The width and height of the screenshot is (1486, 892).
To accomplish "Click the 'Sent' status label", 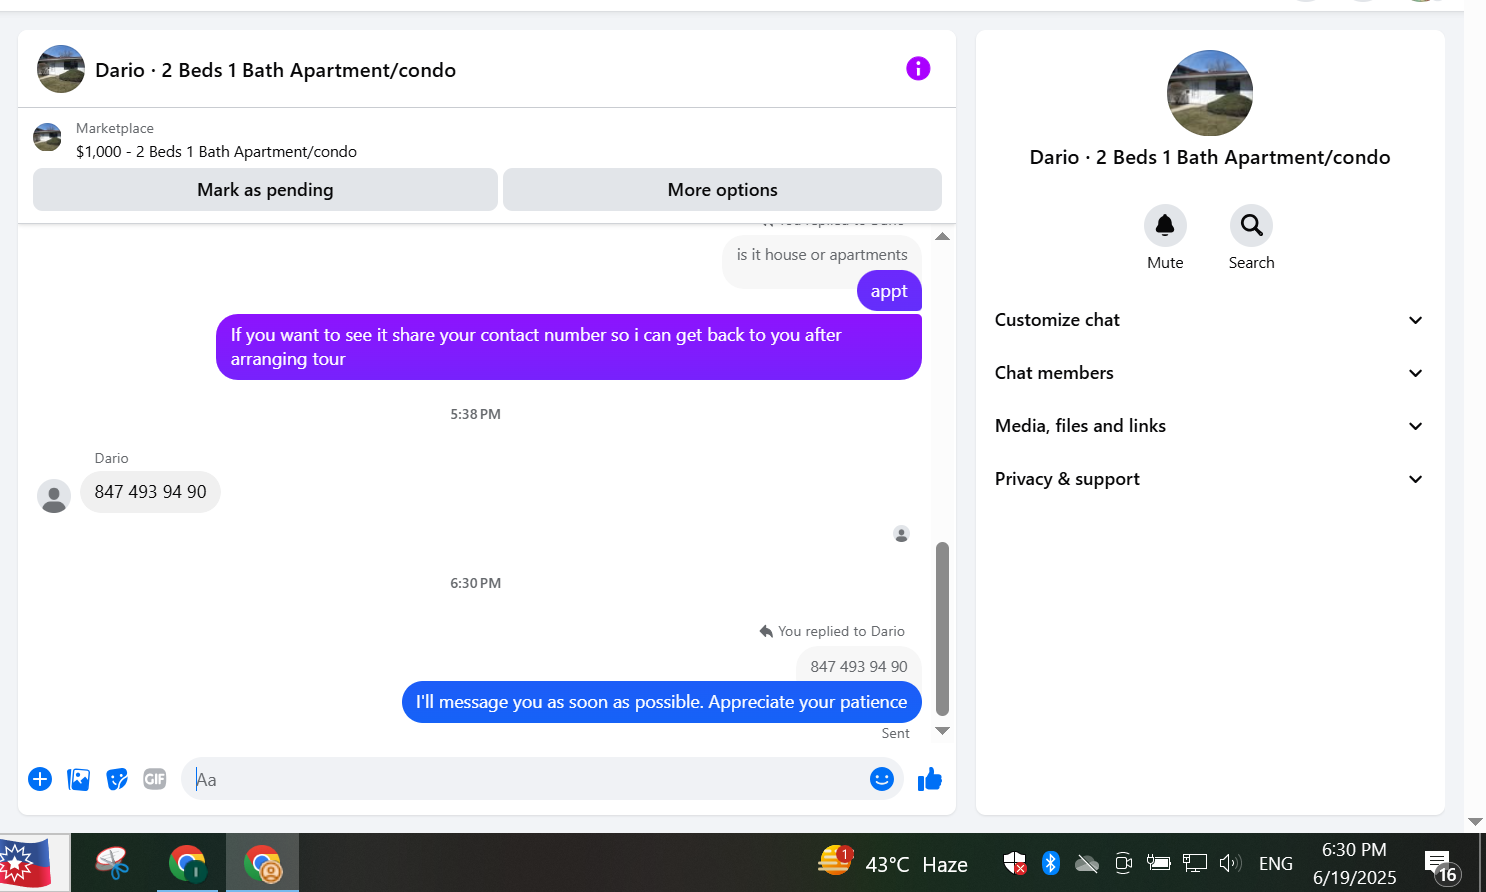I will [x=895, y=733].
